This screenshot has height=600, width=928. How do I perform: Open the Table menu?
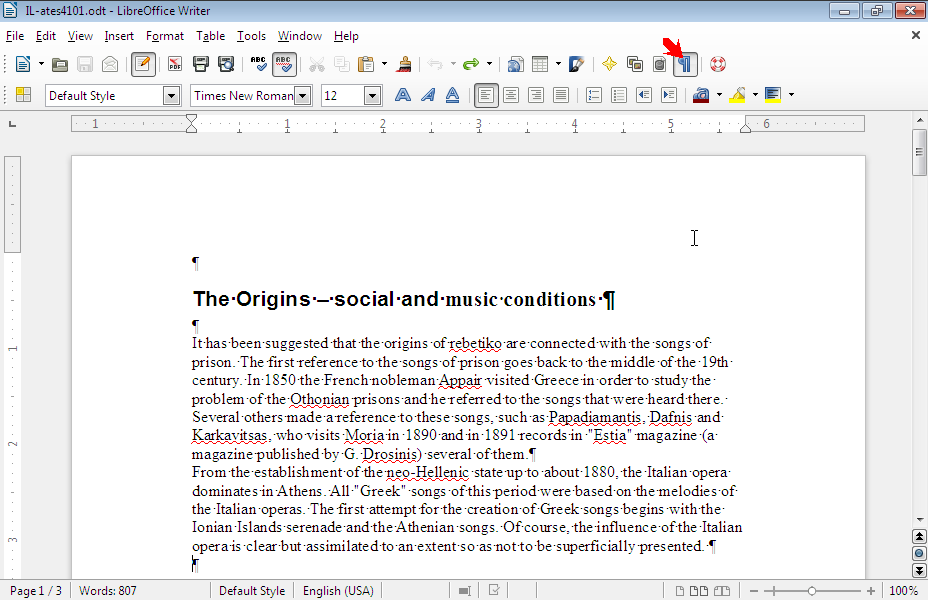[210, 36]
